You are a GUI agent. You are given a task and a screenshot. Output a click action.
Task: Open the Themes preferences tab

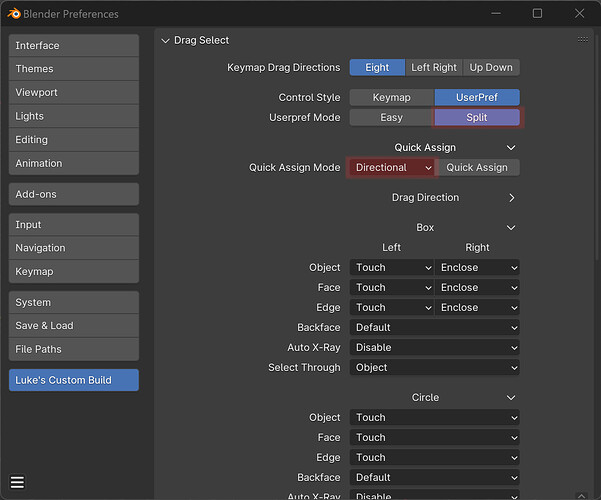[74, 69]
